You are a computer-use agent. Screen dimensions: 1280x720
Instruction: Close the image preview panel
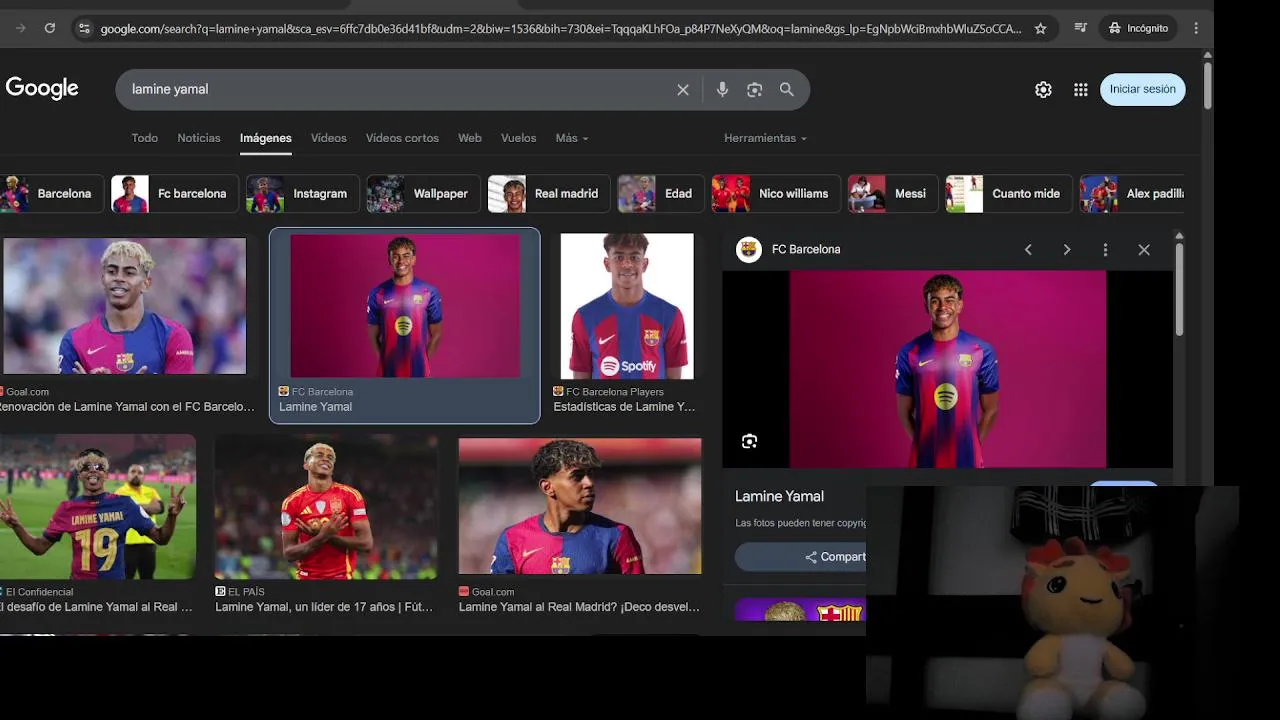[1144, 250]
